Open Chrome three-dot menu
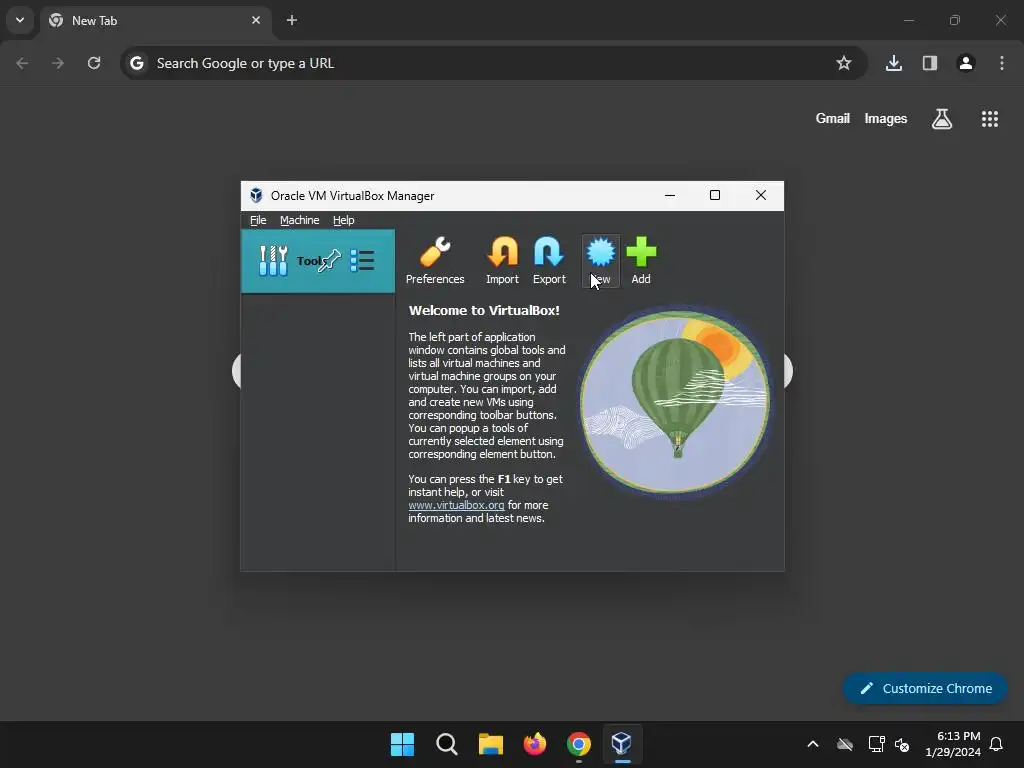Screen dimensions: 1024x768 pyautogui.click(x=1002, y=63)
